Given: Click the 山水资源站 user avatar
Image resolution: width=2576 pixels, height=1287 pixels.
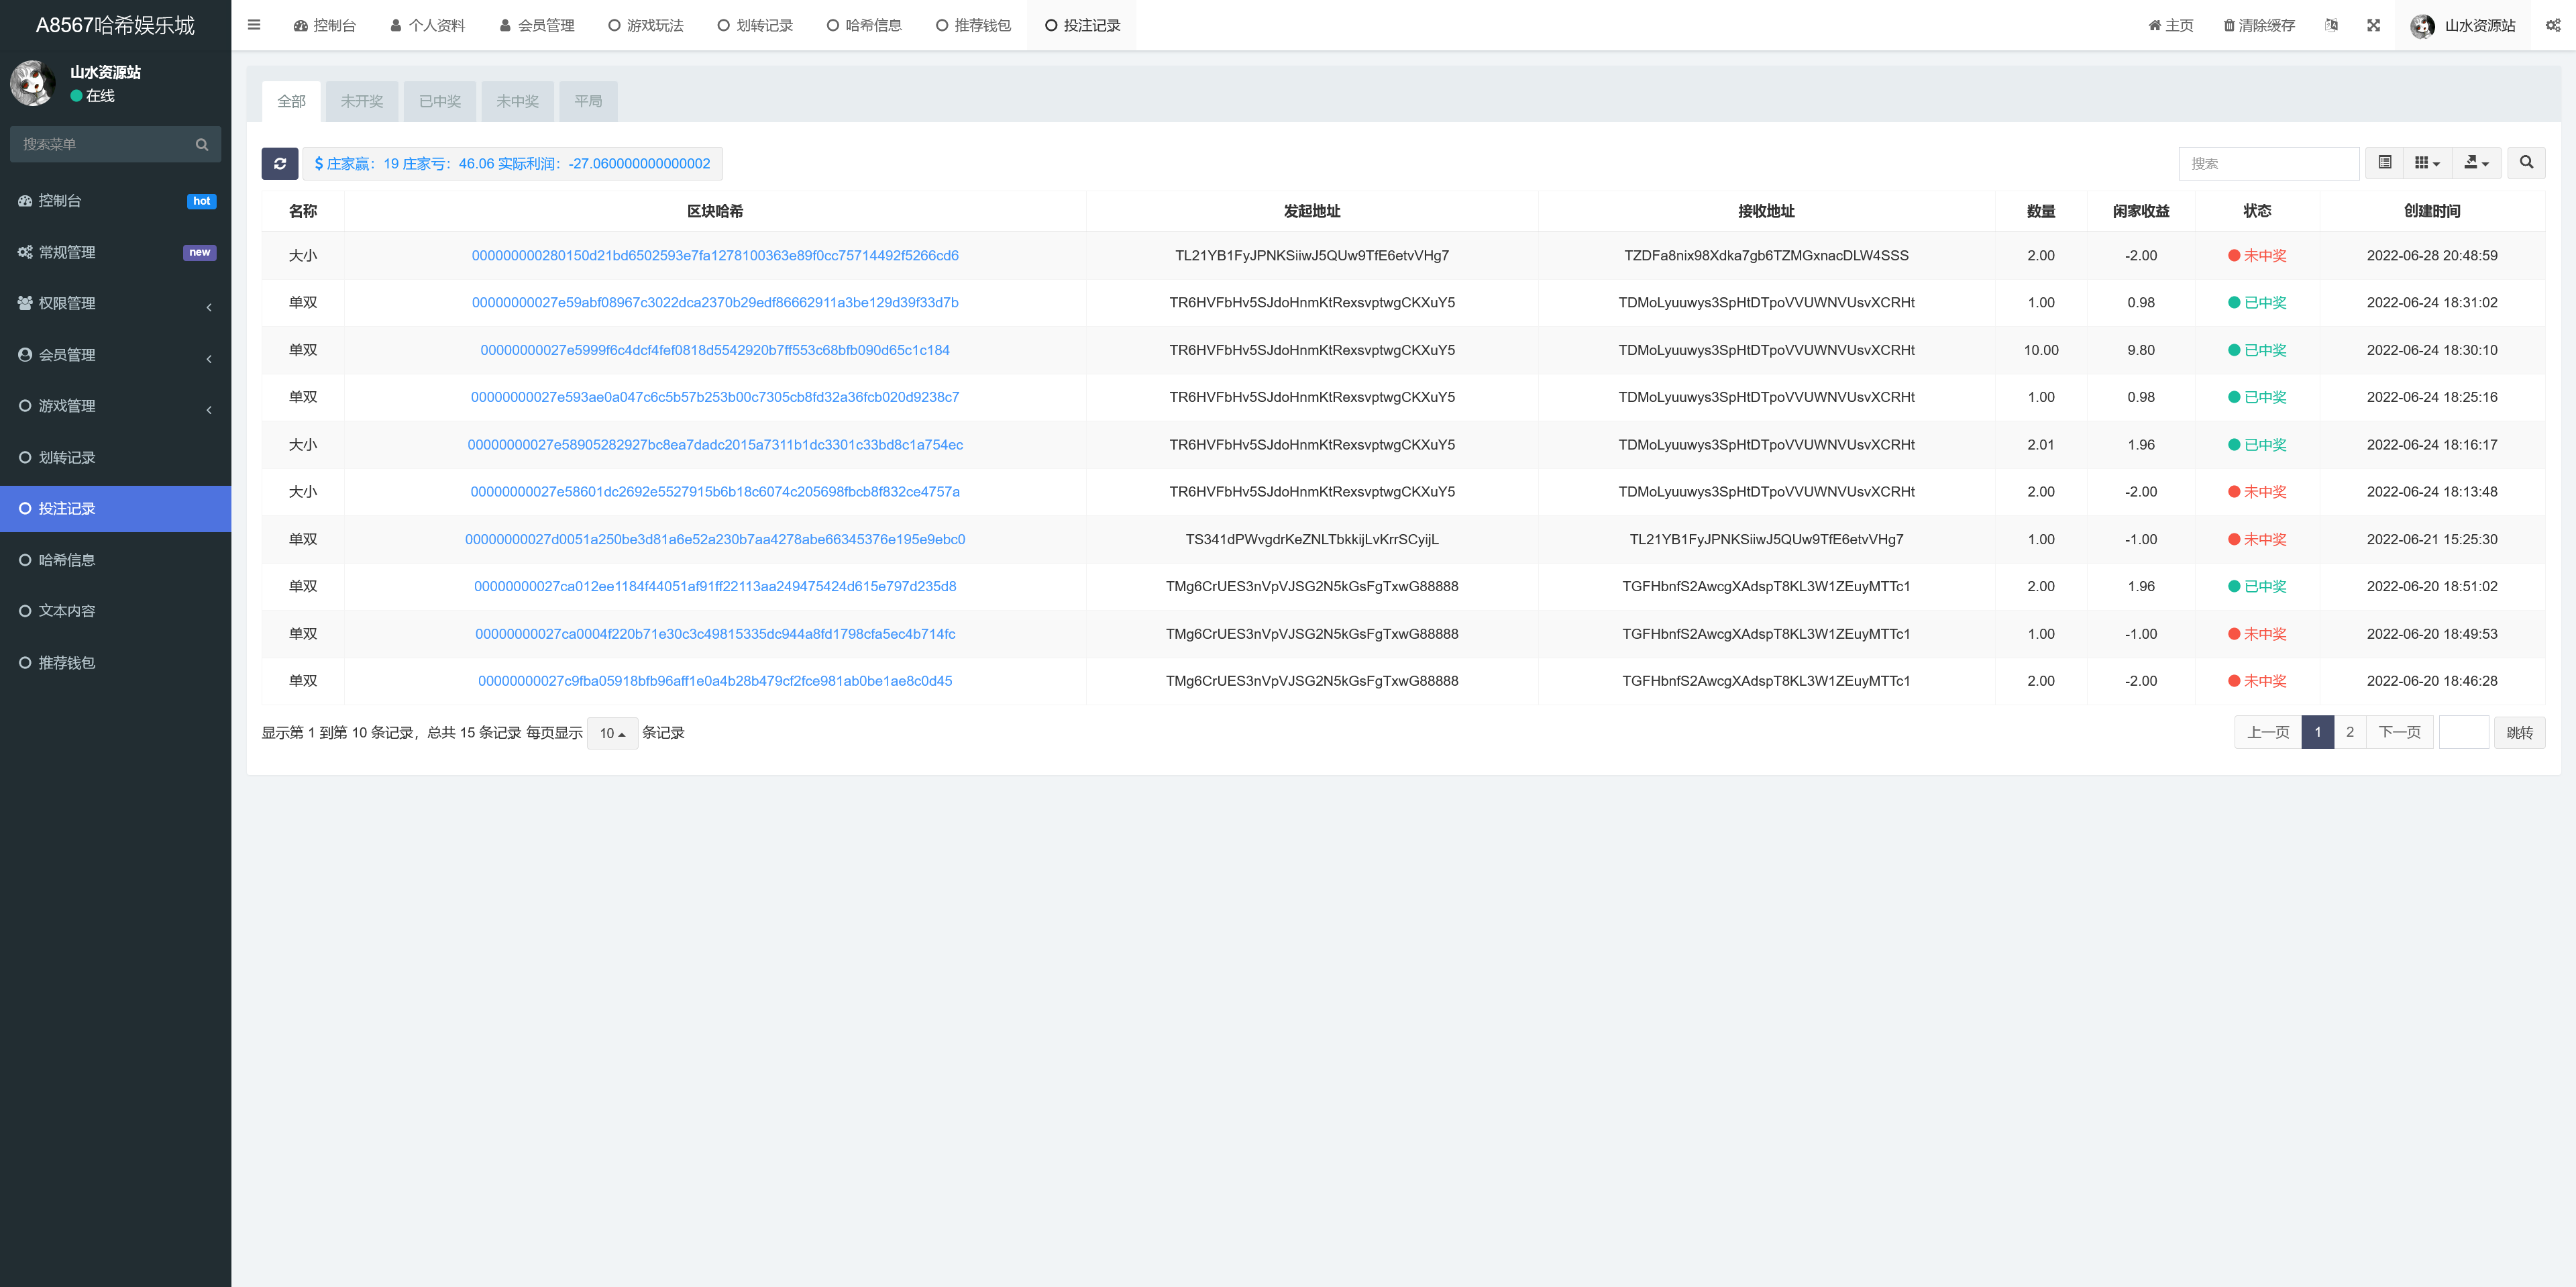Looking at the screenshot, I should coord(2423,25).
